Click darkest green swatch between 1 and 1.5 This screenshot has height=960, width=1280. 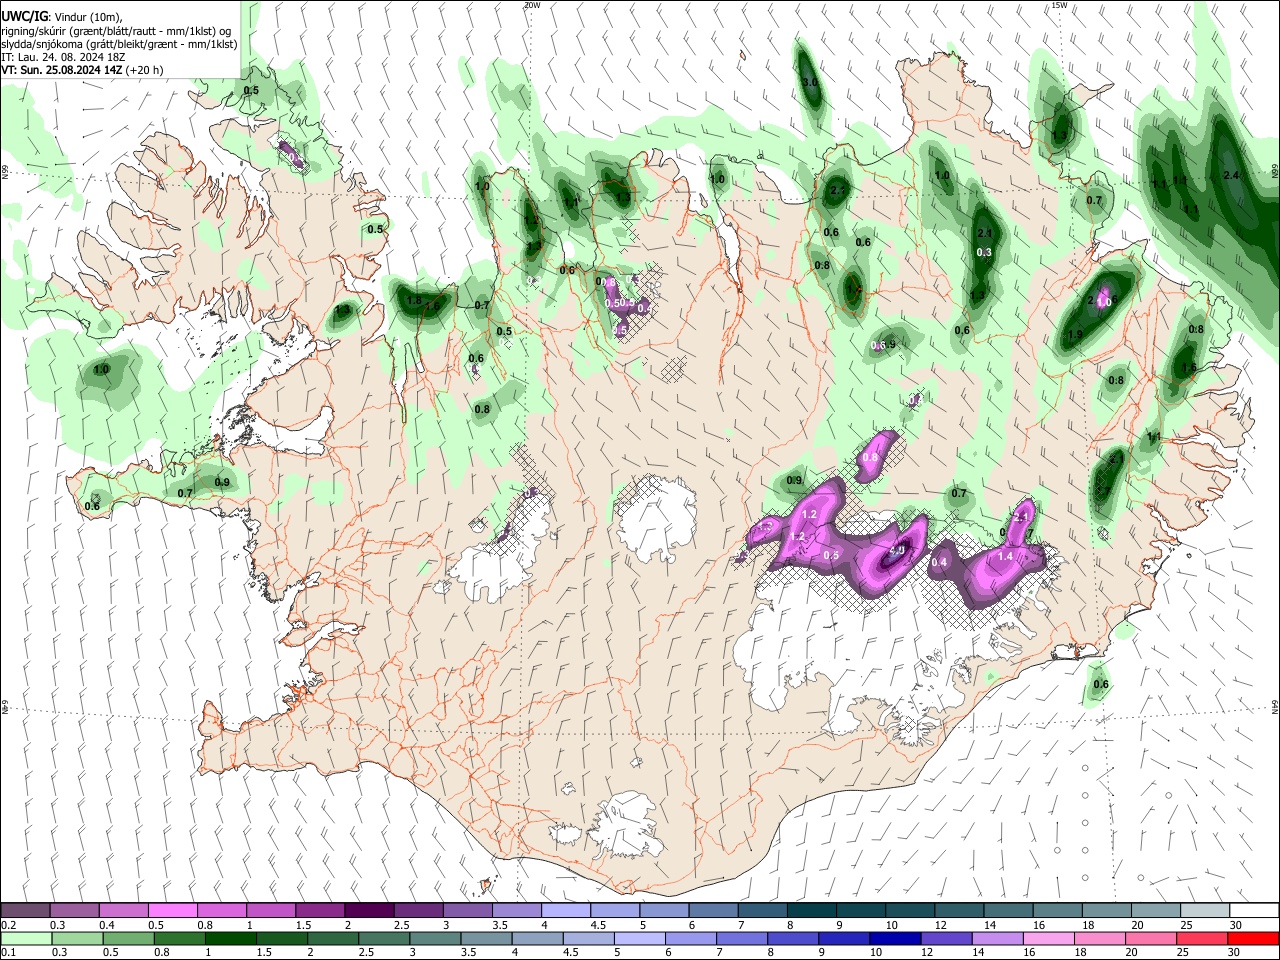(230, 938)
